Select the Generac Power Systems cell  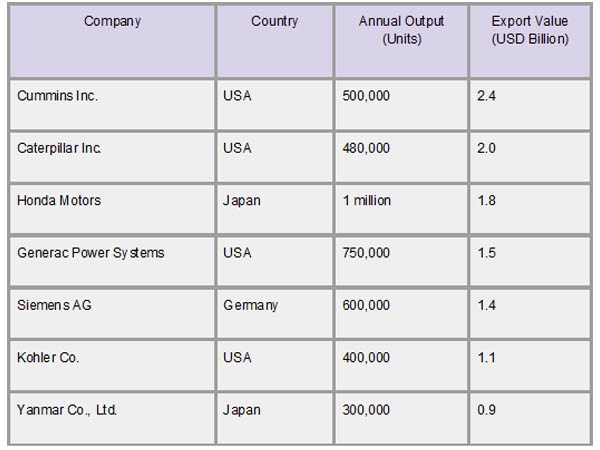pos(91,253)
